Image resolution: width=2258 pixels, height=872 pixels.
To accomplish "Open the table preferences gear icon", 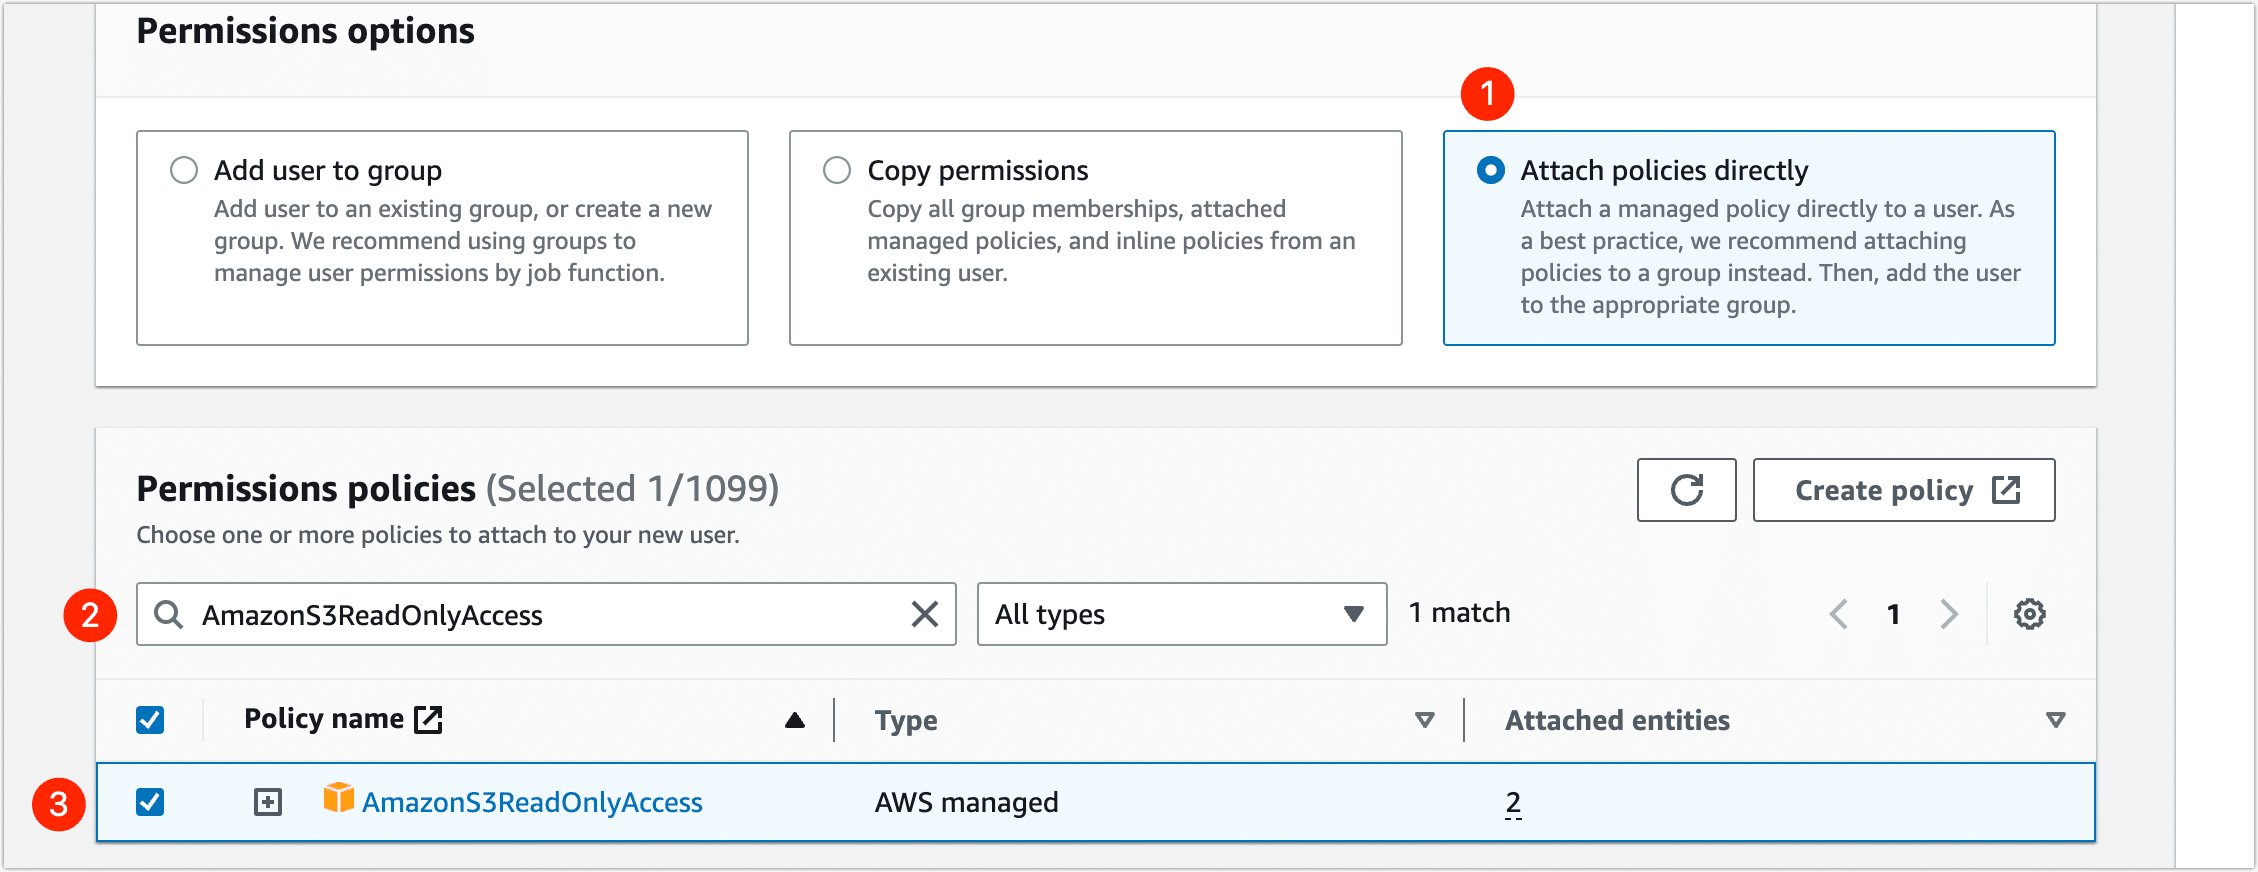I will [x=2029, y=614].
